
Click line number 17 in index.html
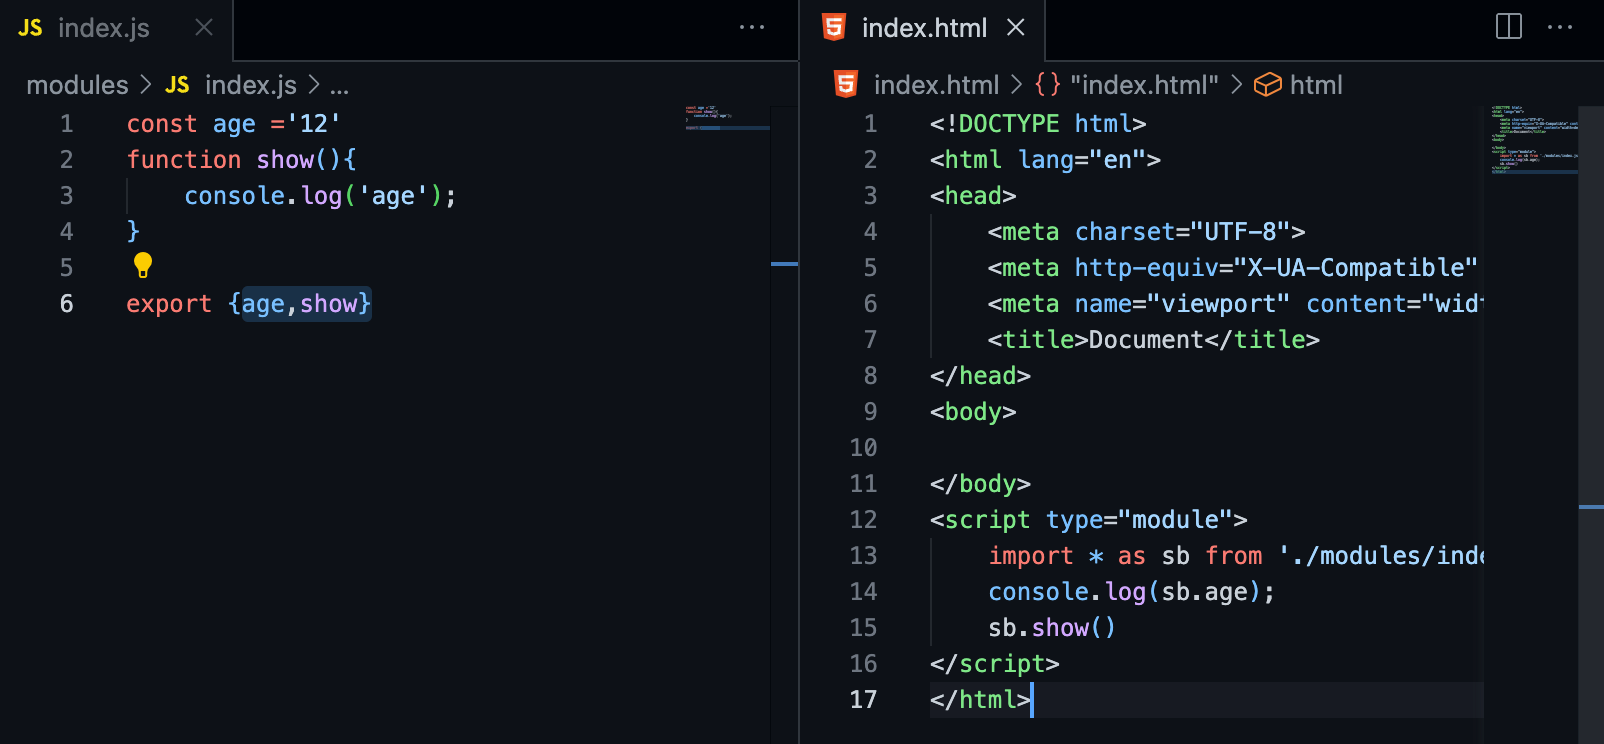pos(863,699)
